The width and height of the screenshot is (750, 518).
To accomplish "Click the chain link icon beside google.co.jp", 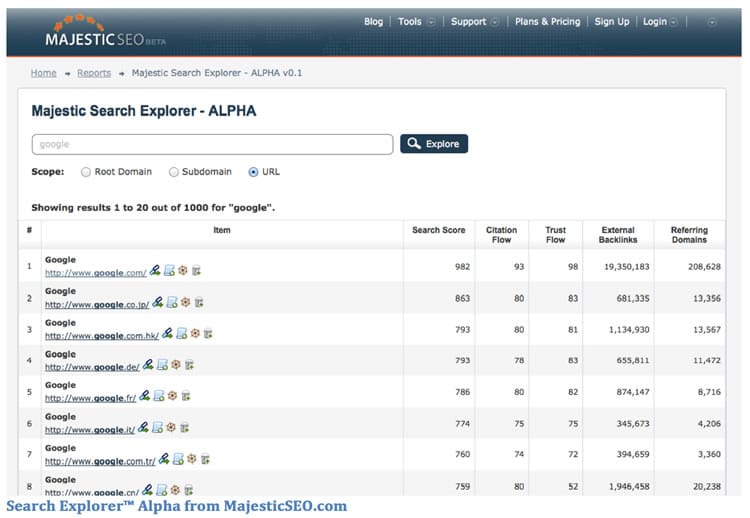I will point(158,302).
